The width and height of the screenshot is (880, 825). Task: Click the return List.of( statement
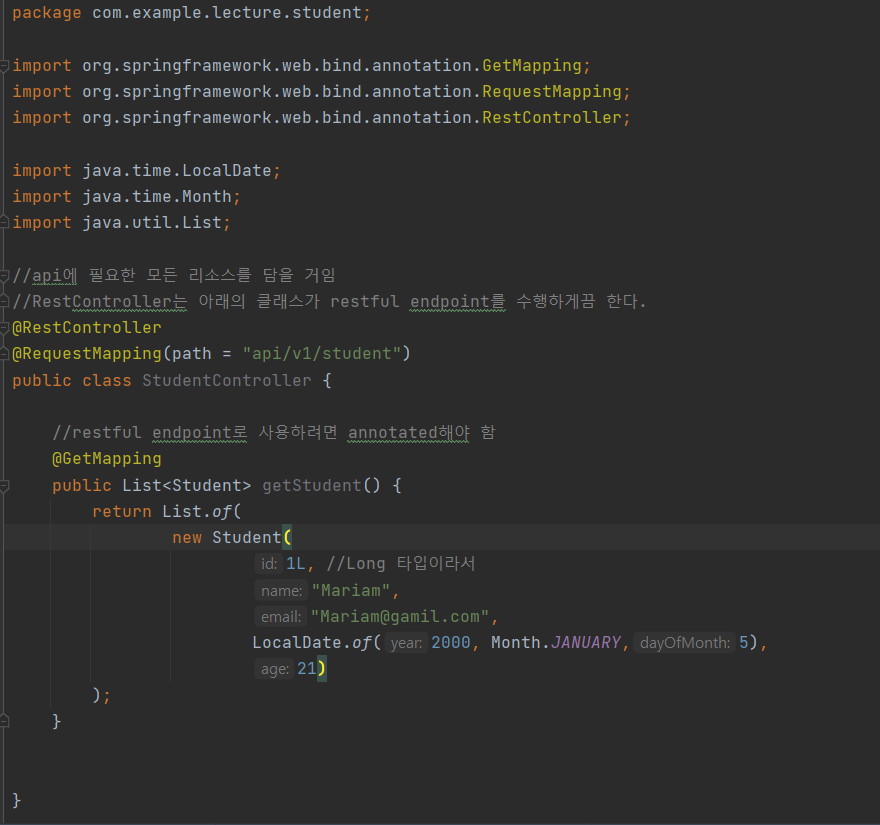tap(167, 512)
